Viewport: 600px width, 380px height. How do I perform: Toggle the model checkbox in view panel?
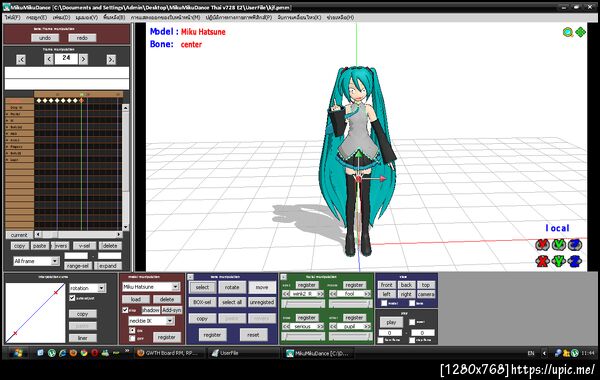click(384, 303)
